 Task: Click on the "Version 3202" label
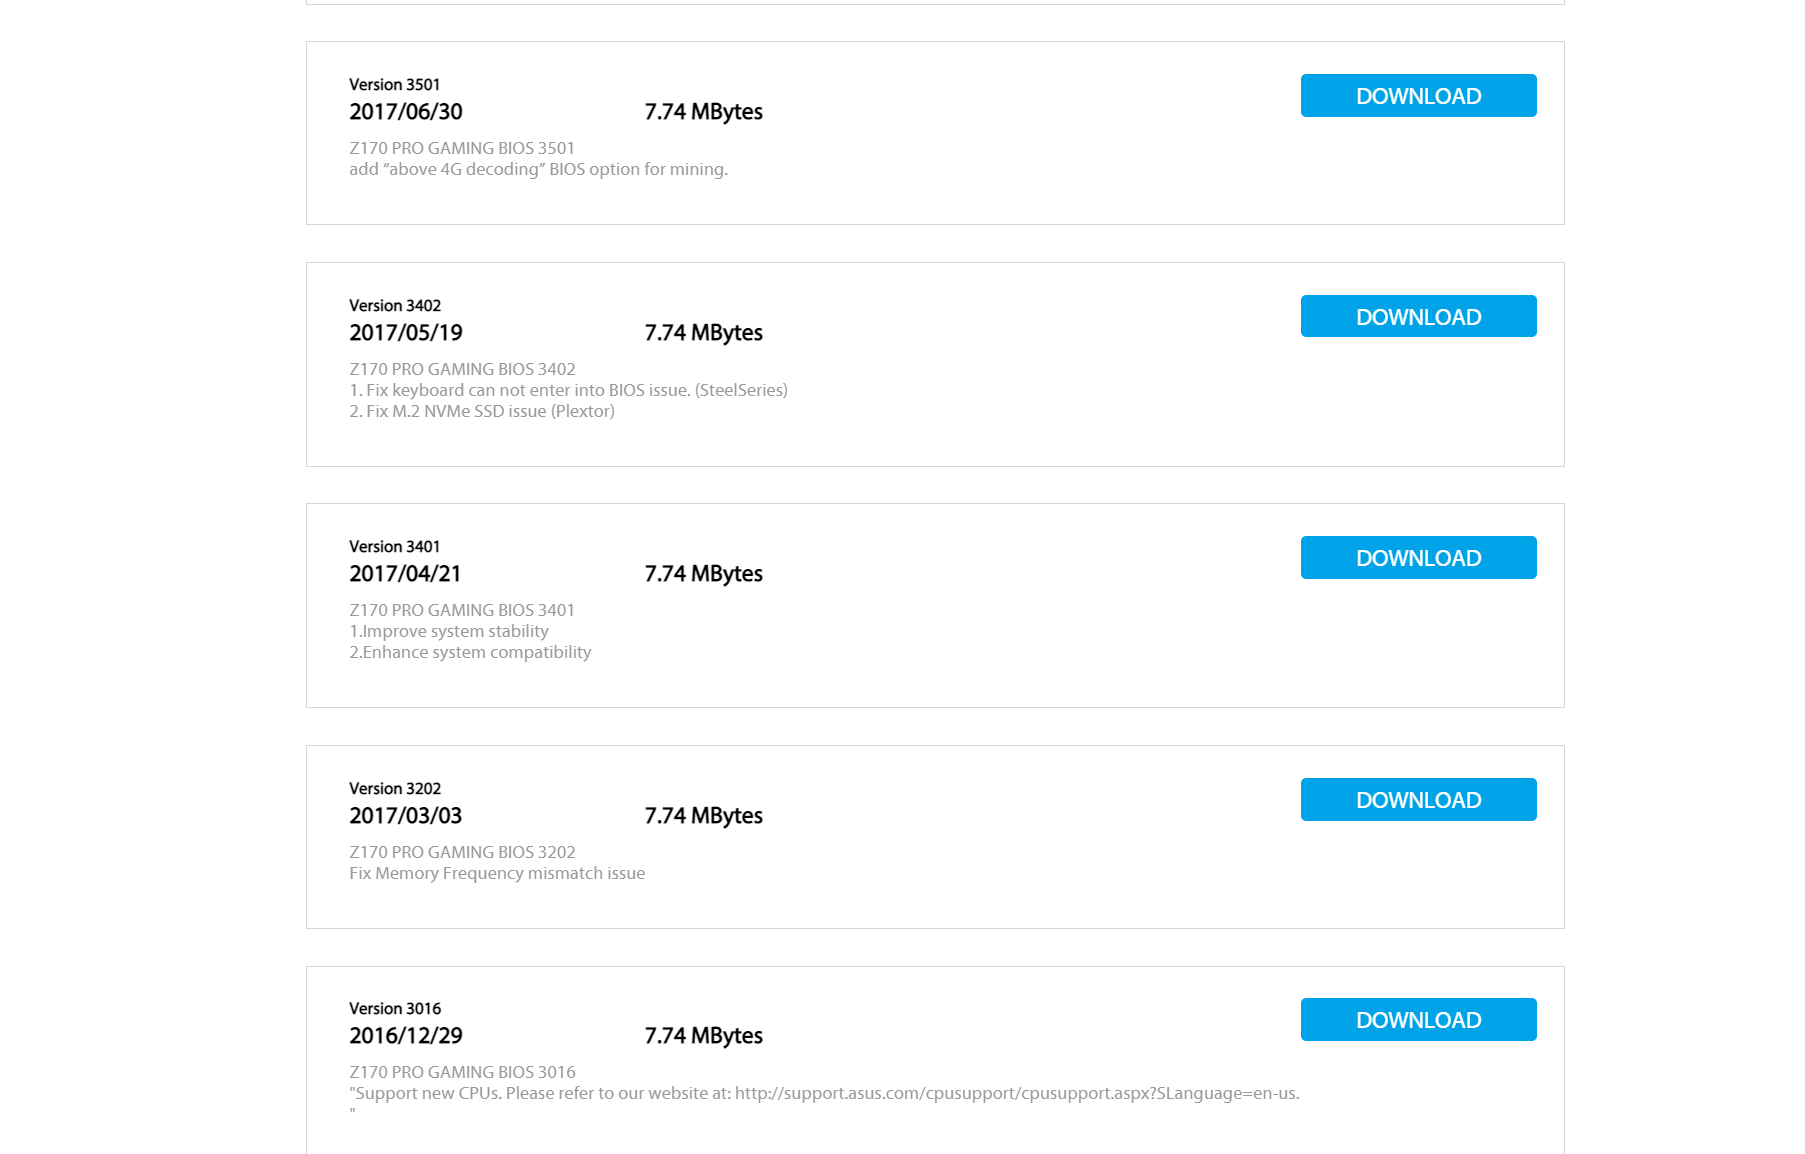(x=394, y=789)
